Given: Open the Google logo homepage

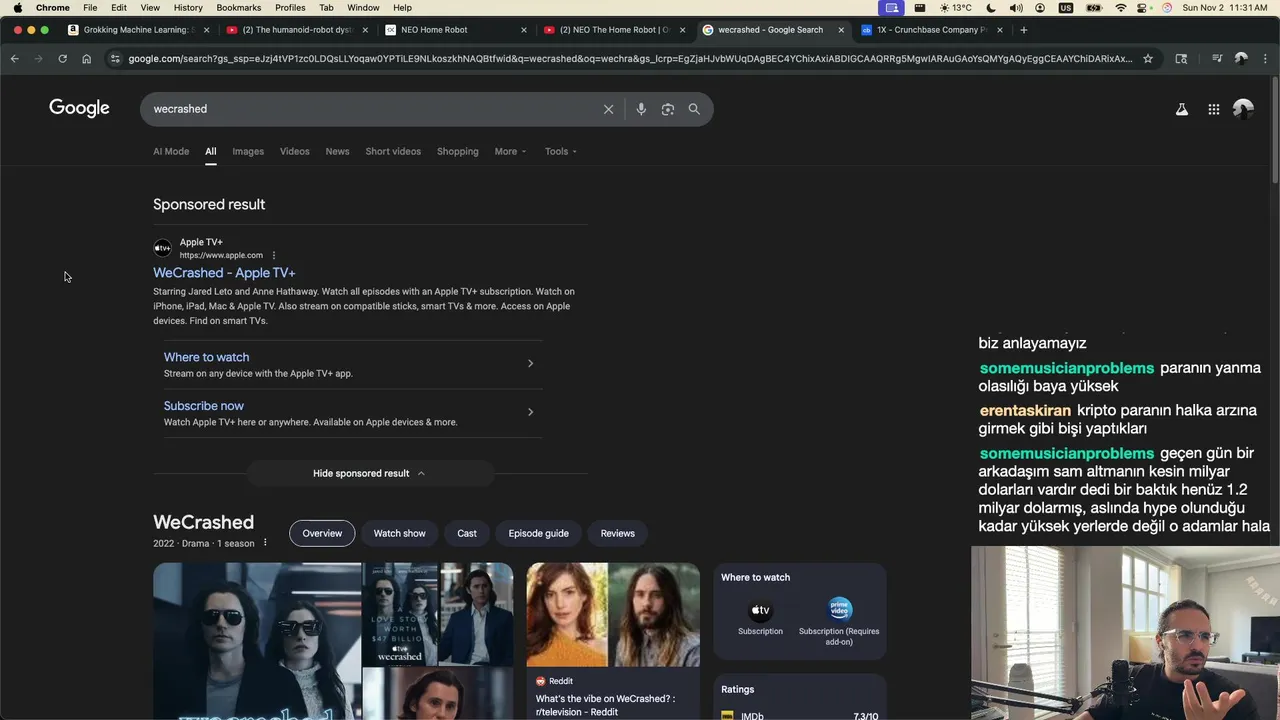Looking at the screenshot, I should [x=79, y=108].
